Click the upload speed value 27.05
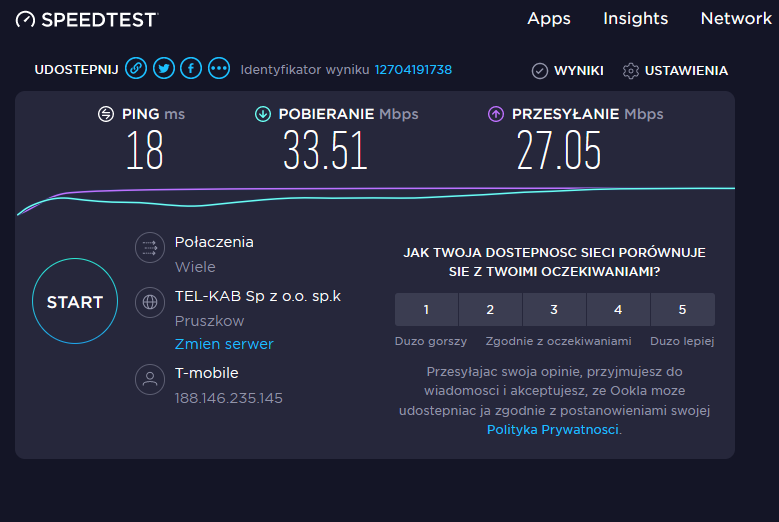Screen dimensions: 779x522 559,150
